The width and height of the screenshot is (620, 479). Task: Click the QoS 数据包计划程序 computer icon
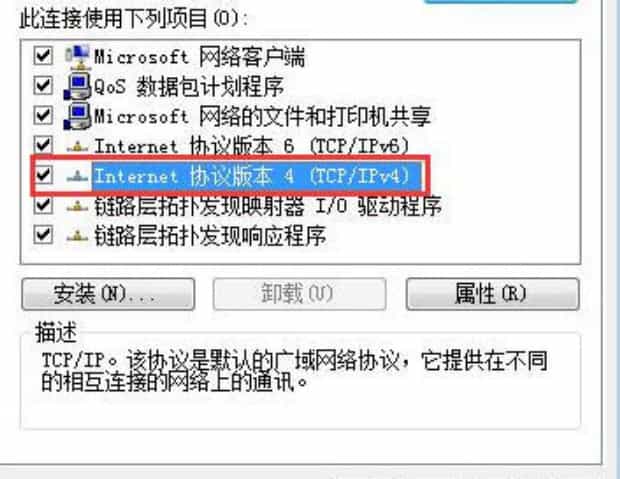(x=78, y=86)
